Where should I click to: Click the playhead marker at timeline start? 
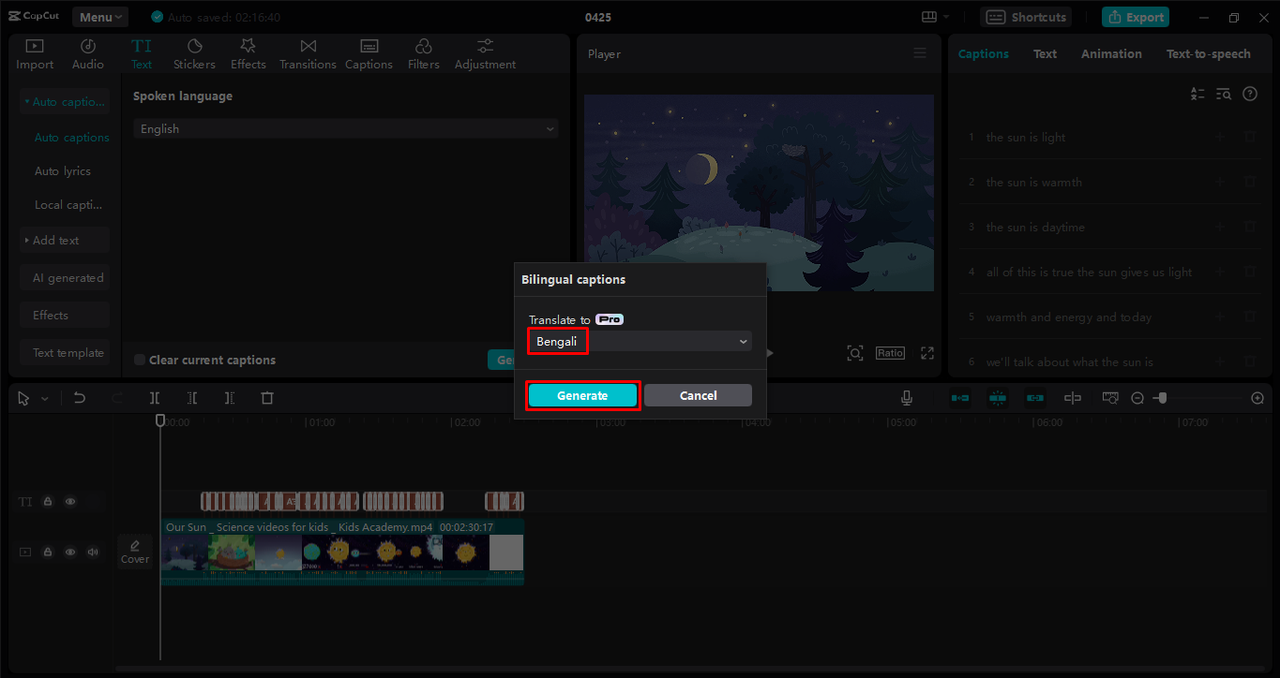[x=160, y=420]
